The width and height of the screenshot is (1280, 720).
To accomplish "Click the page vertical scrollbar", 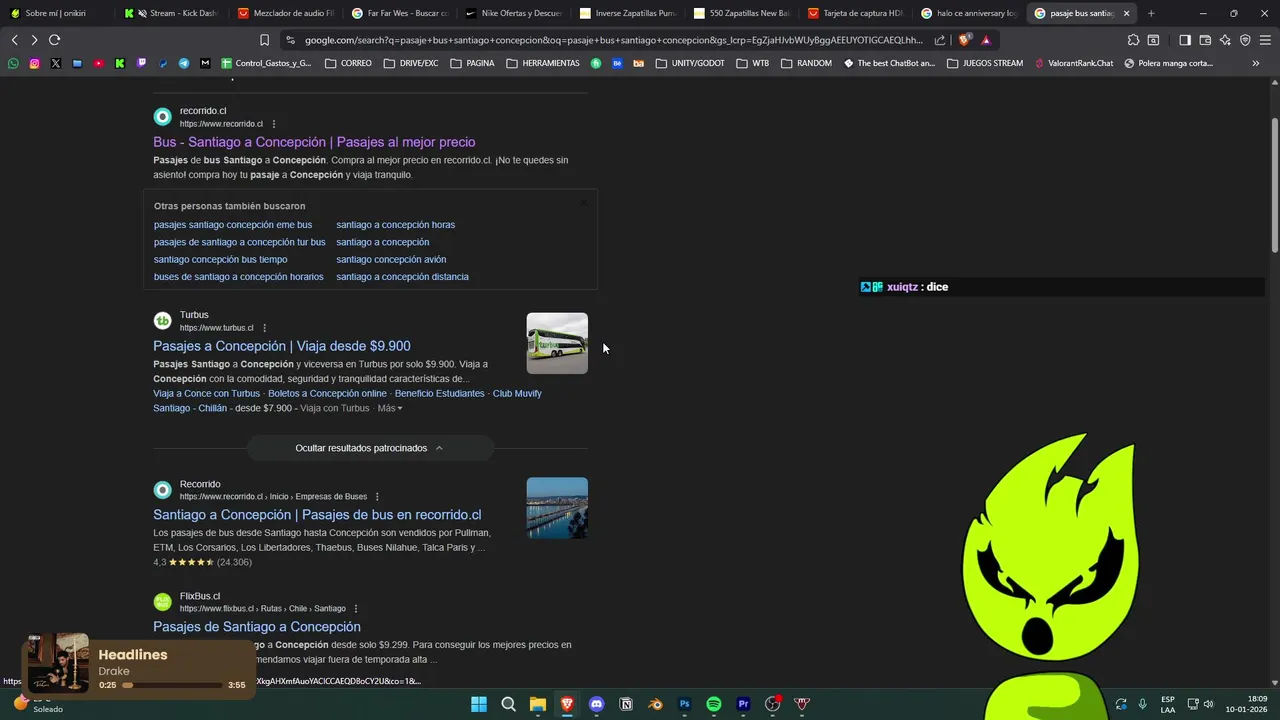I will 1274,185.
